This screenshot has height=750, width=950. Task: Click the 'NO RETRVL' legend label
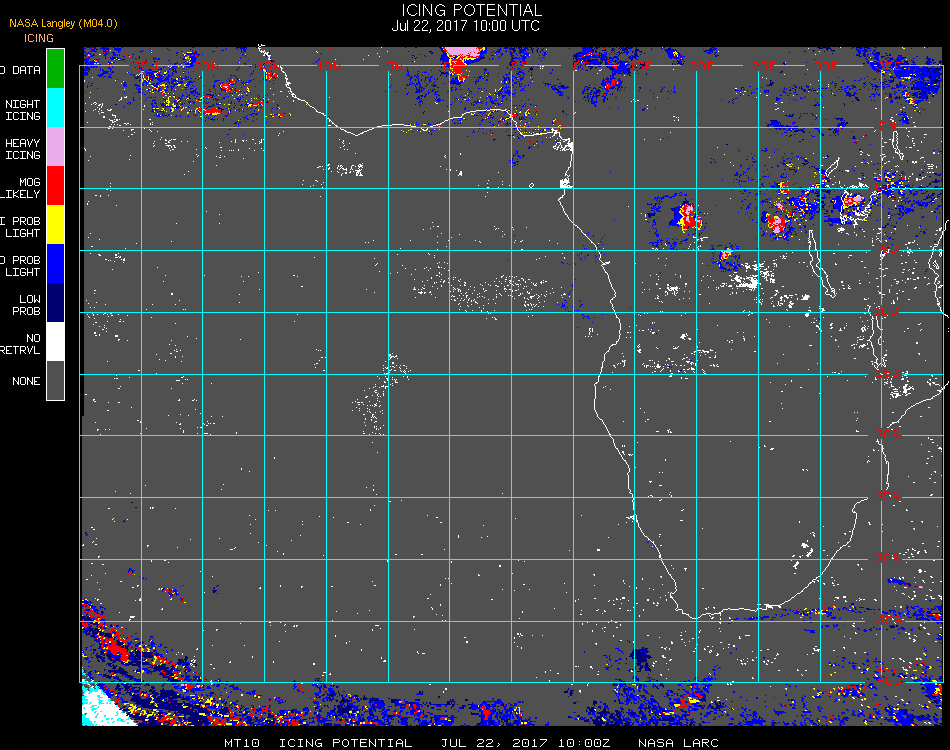click(x=21, y=344)
